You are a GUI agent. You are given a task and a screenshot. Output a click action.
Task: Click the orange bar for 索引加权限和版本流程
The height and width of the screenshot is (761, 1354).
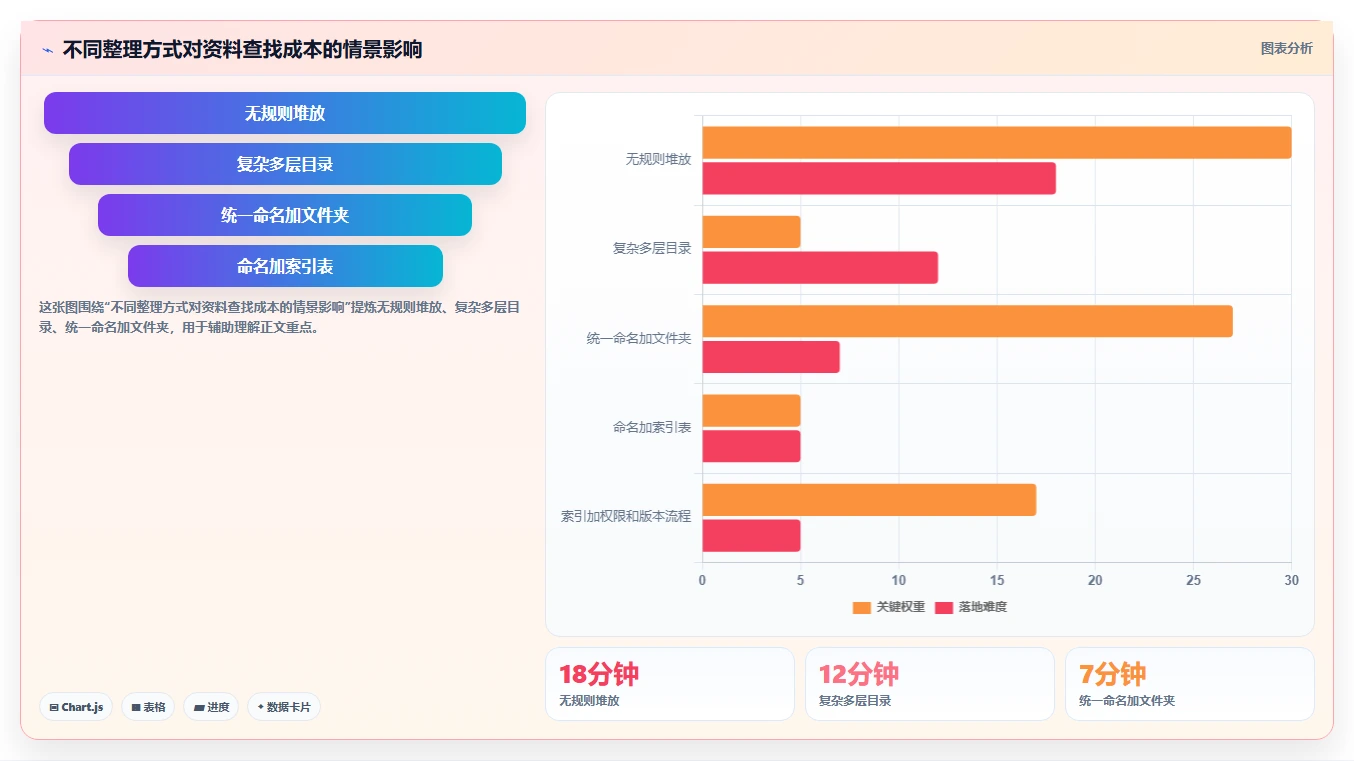[869, 500]
